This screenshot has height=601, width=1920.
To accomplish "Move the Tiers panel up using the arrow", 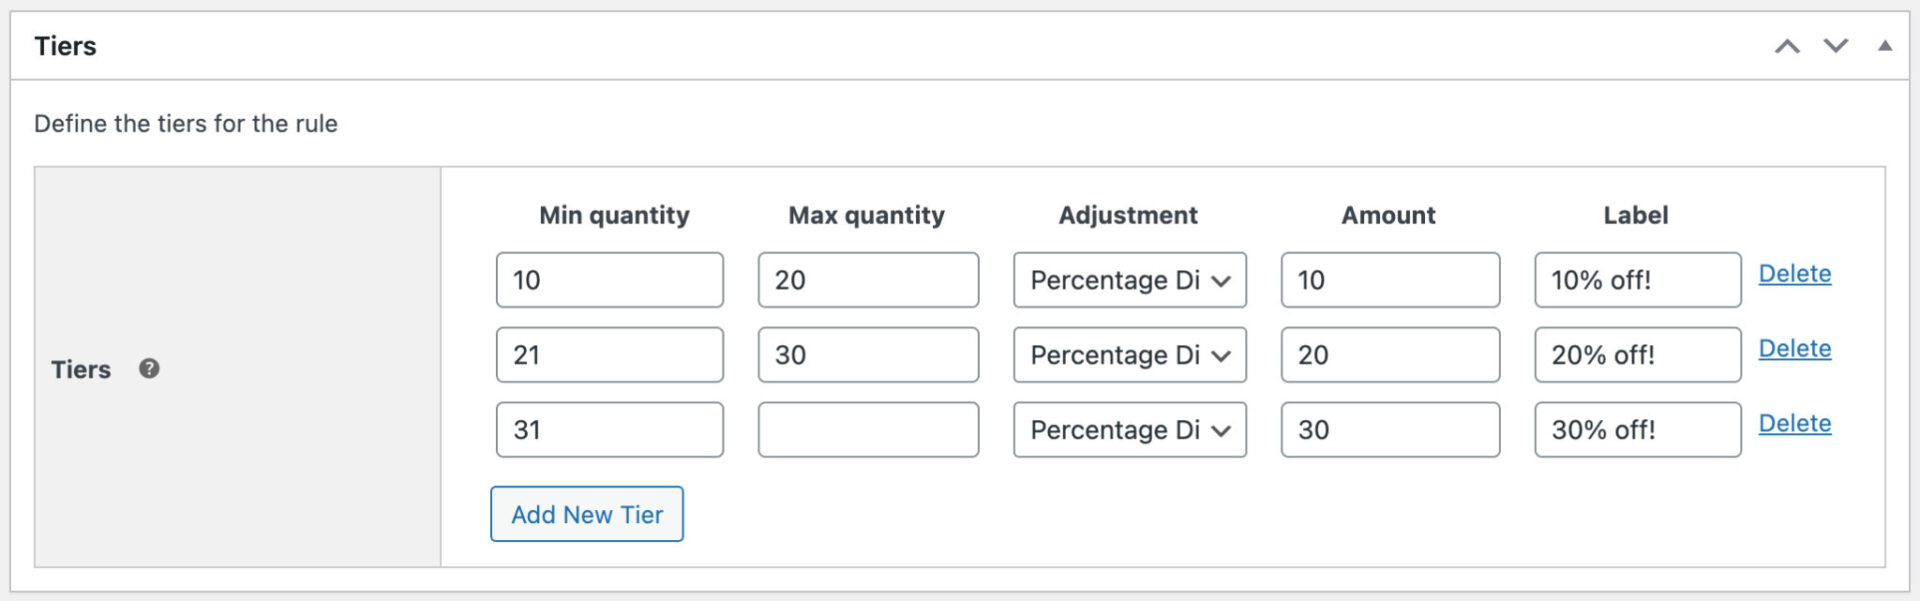I will click(1787, 45).
